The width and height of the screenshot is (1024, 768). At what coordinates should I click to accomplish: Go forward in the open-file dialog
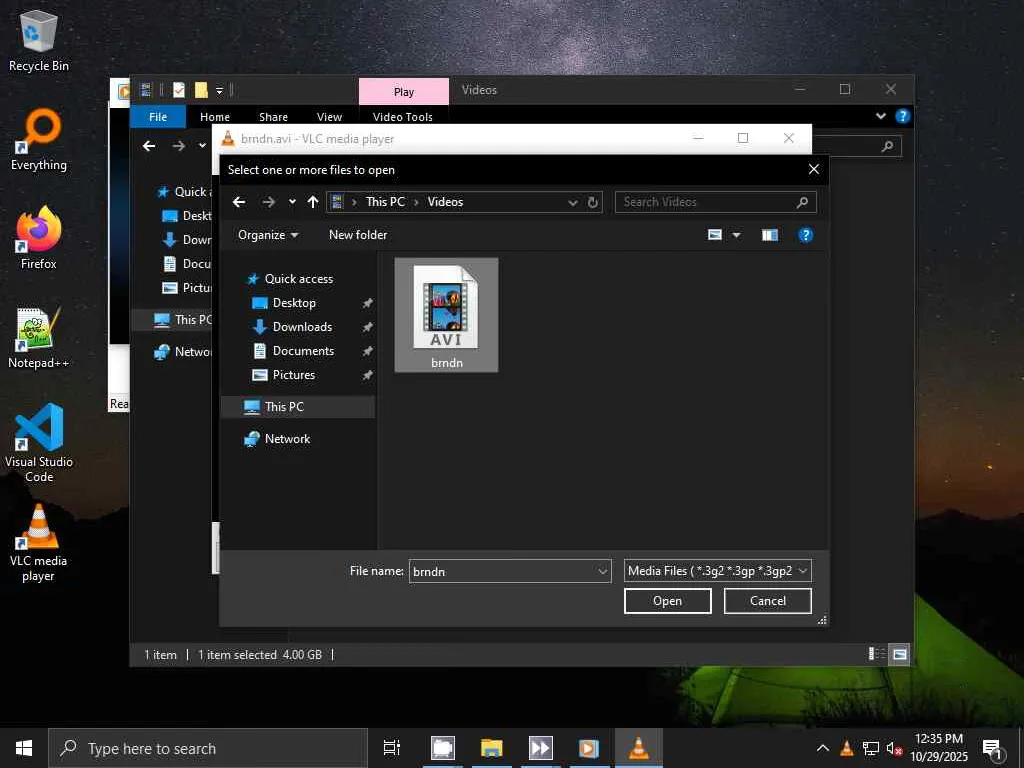click(x=268, y=202)
